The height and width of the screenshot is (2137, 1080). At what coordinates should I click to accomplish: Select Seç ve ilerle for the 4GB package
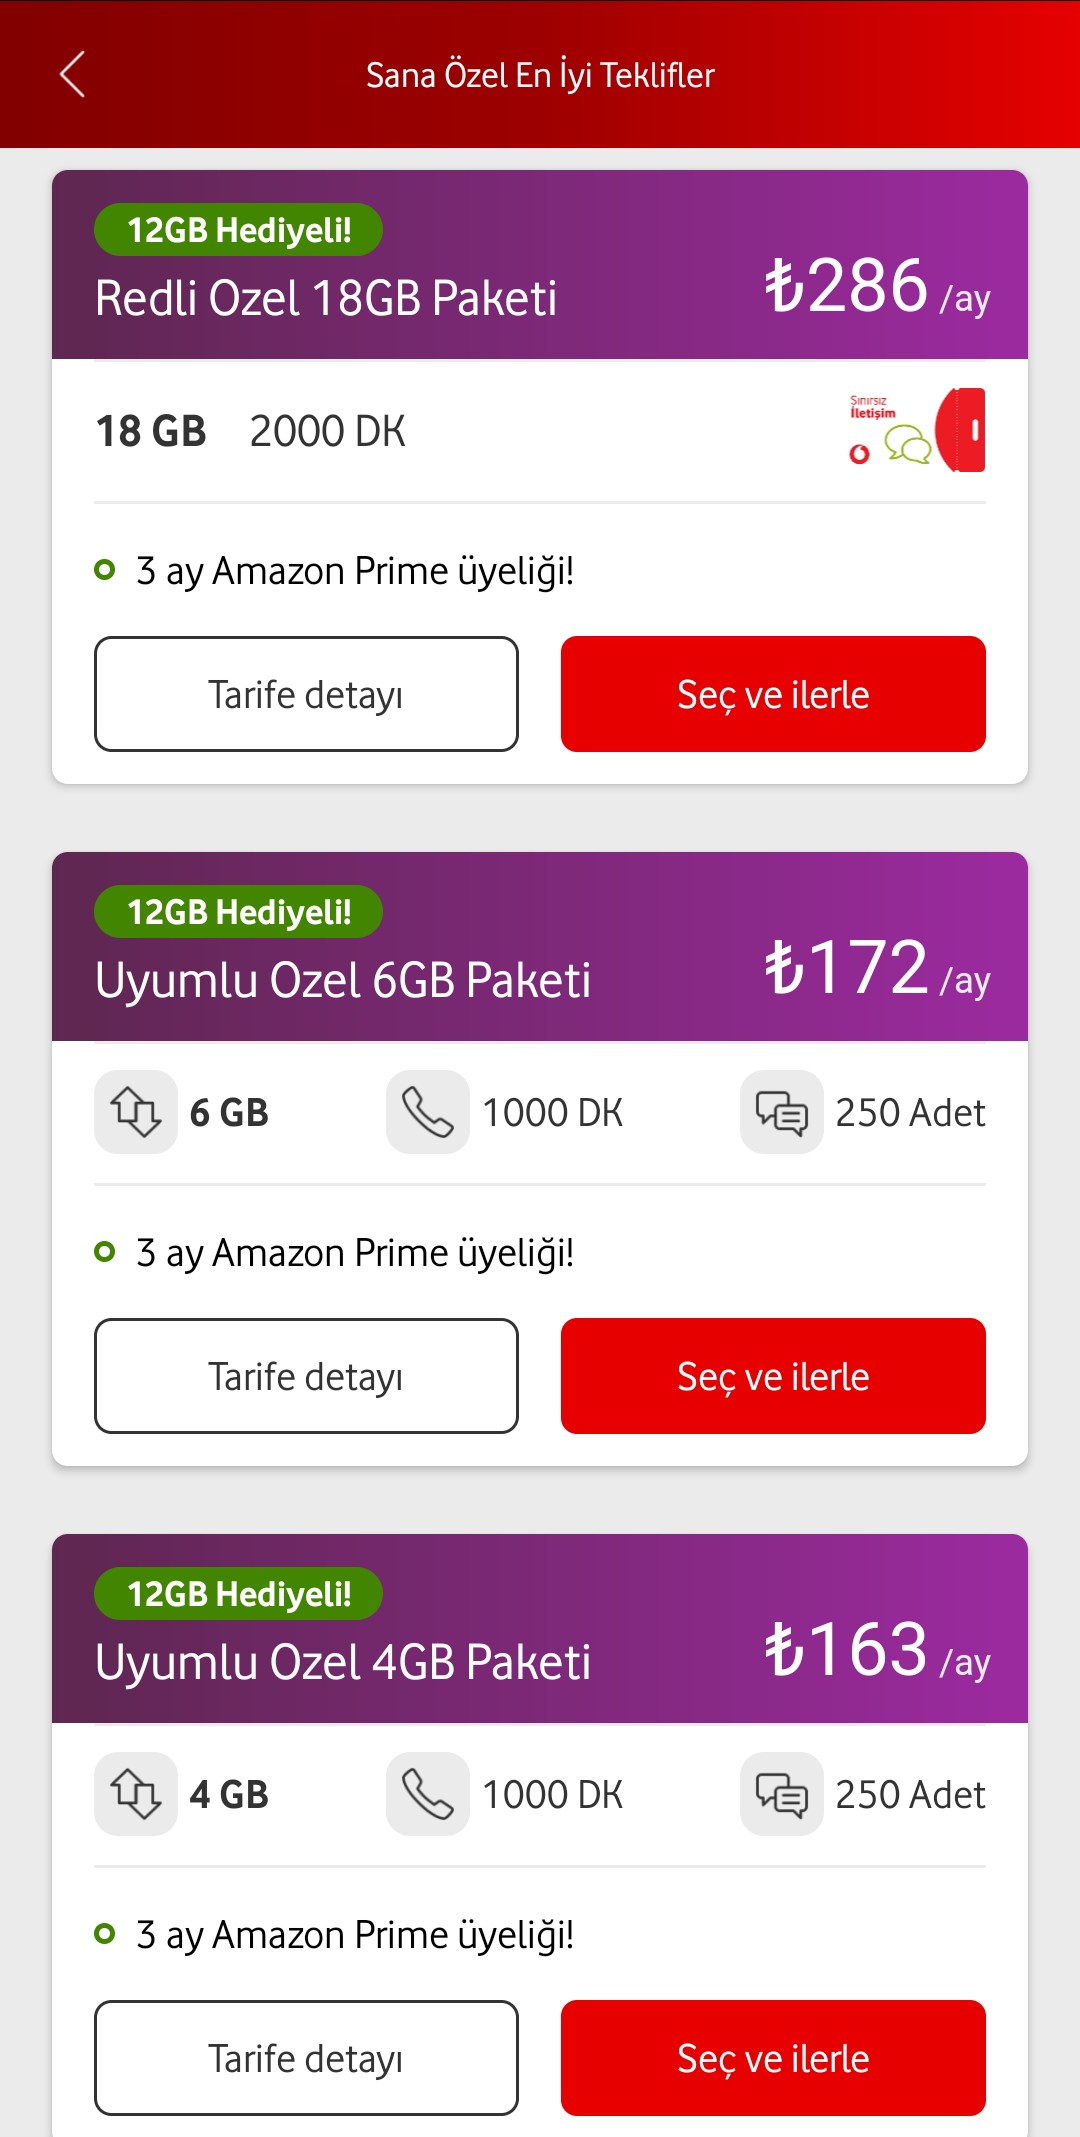click(773, 2058)
